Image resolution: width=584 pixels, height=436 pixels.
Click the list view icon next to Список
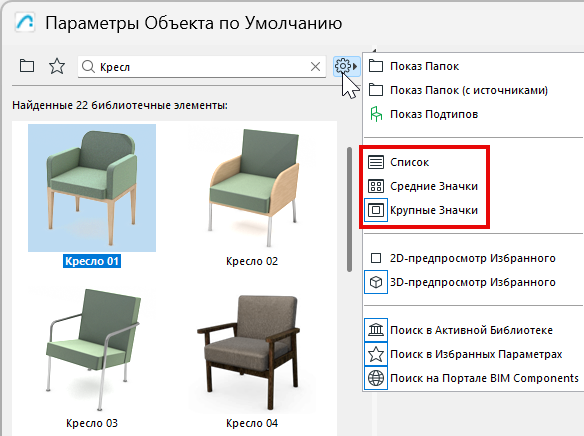pos(376,162)
